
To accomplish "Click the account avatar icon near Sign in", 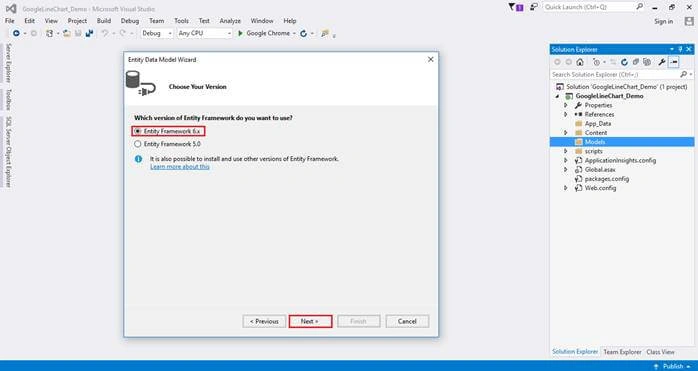I will 689,21.
